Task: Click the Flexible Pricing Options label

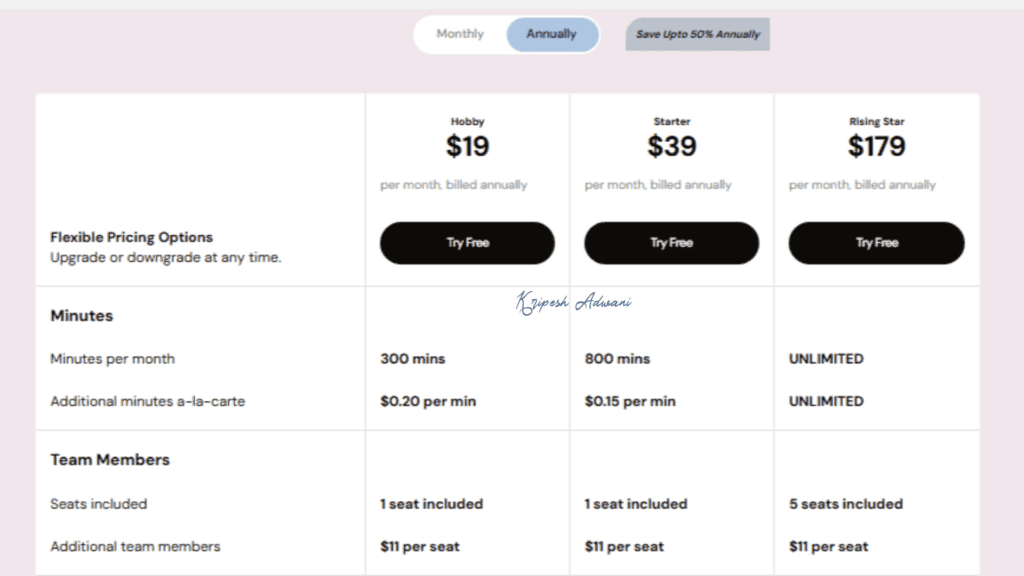Action: [x=131, y=237]
